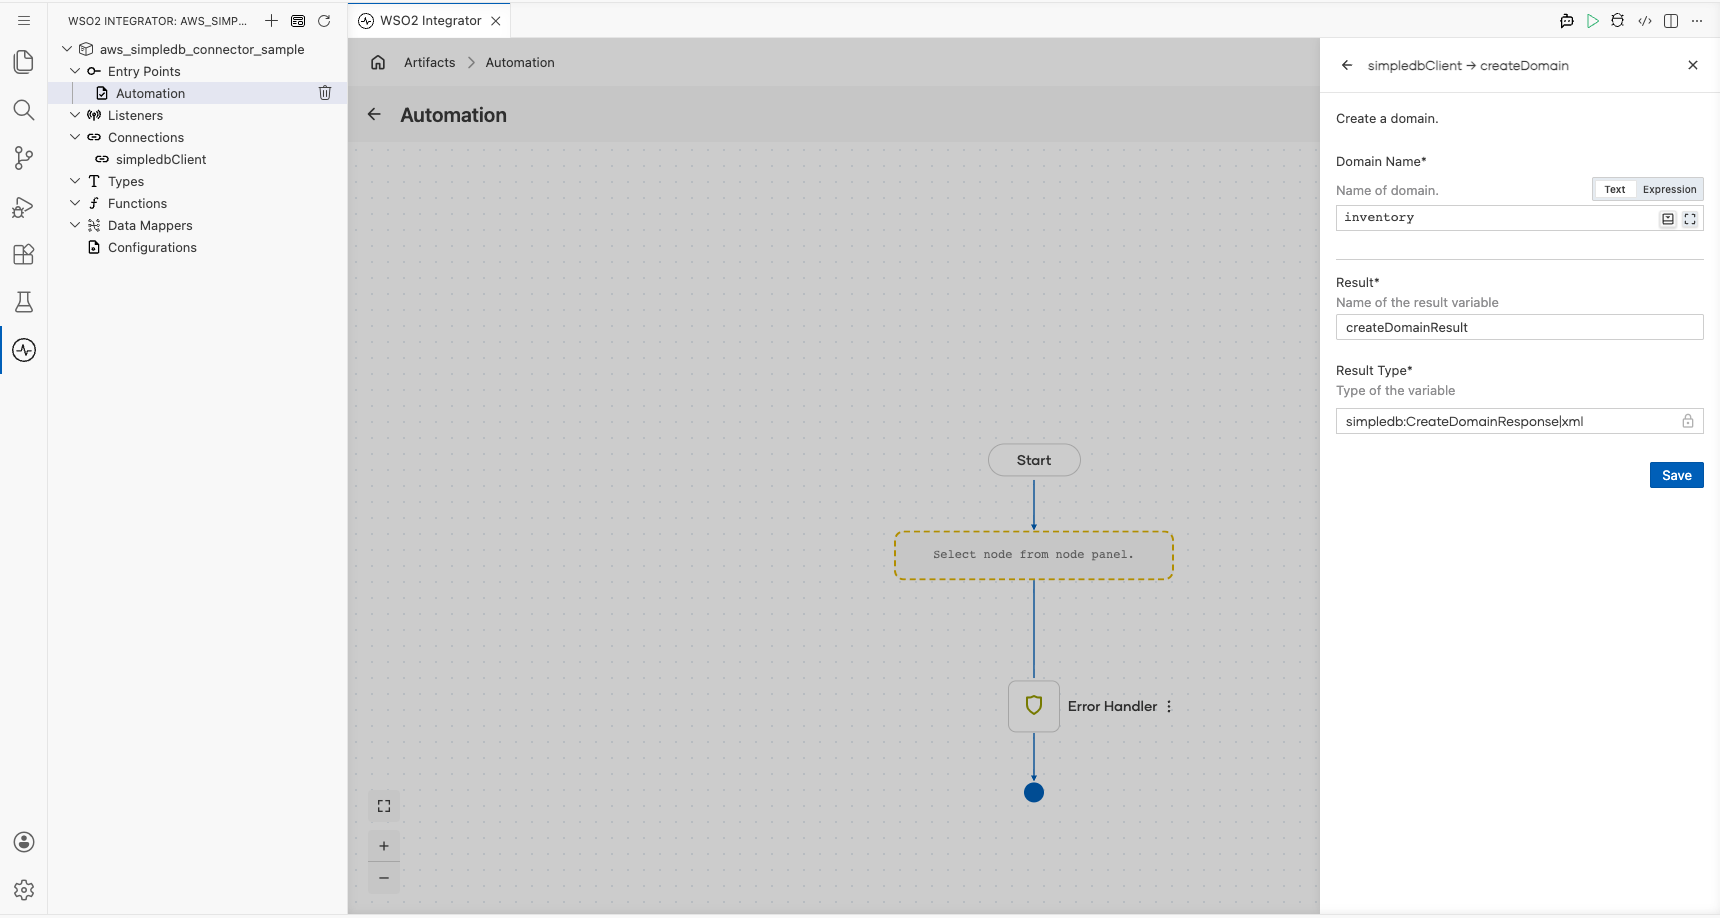
Task: Expand the Domain Name editor
Action: pyautogui.click(x=1690, y=218)
